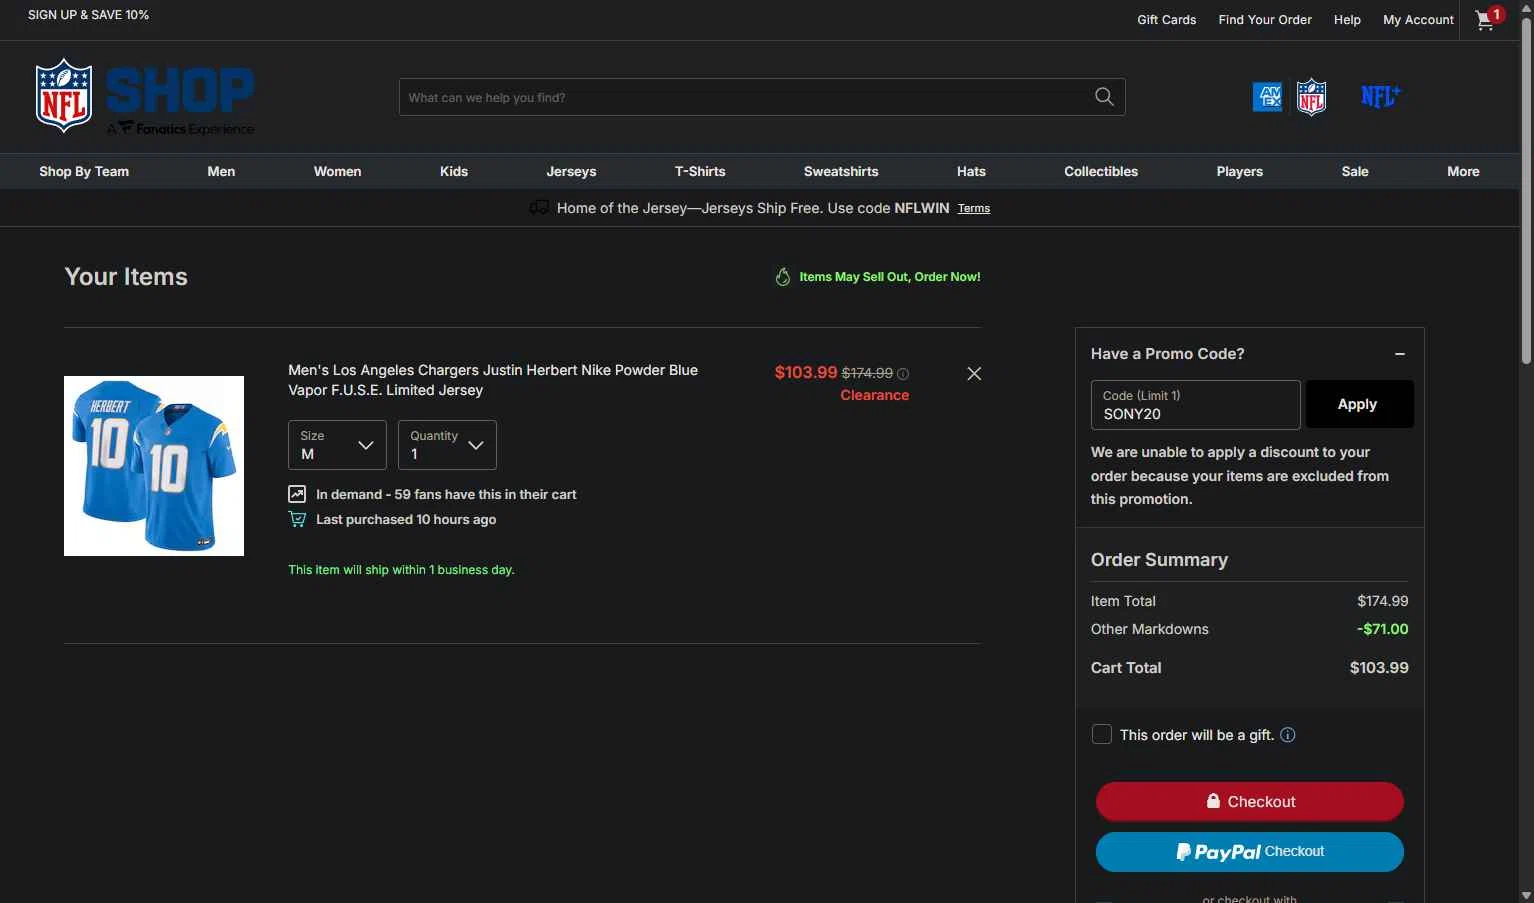1534x903 pixels.
Task: Open Gift Cards link
Action: point(1167,20)
